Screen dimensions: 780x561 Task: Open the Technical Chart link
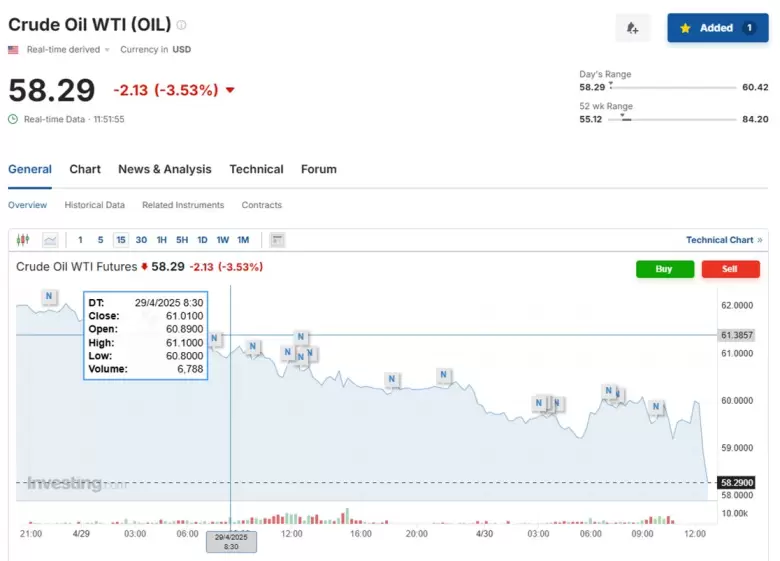[x=724, y=240]
